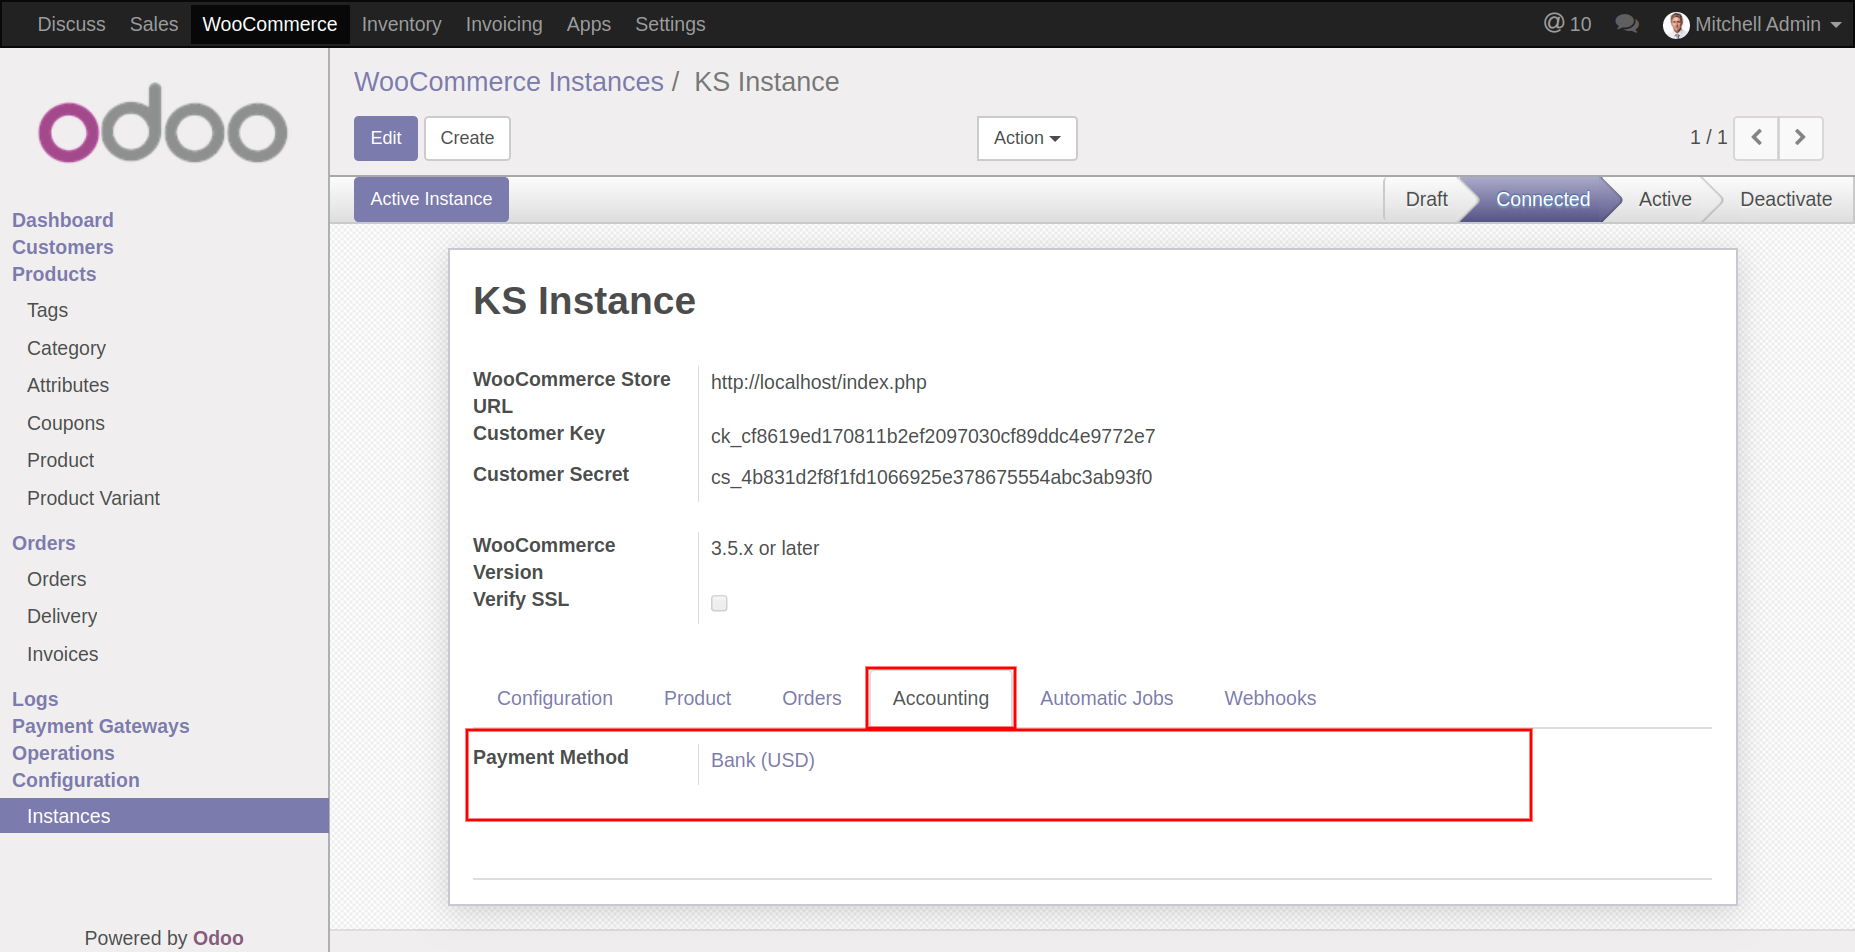Click Mitchell Admin's avatar picture
1855x952 pixels.
(x=1676, y=25)
